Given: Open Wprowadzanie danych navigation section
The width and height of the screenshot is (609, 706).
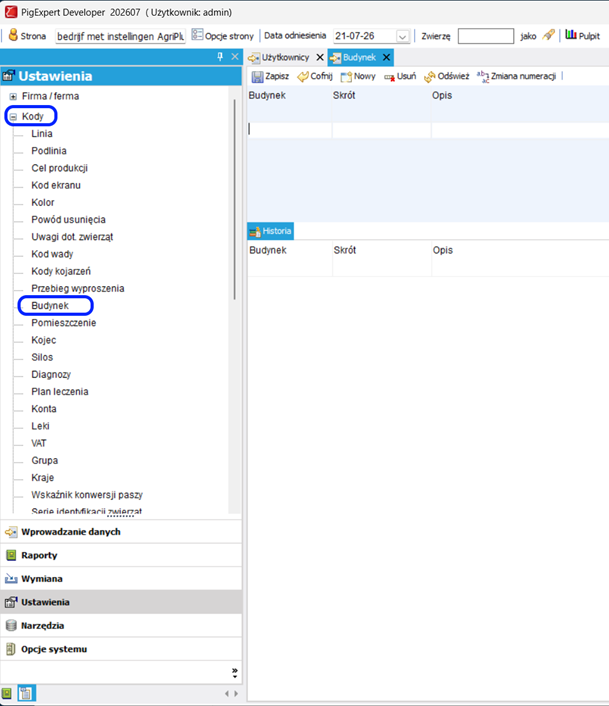Looking at the screenshot, I should pyautogui.click(x=121, y=532).
